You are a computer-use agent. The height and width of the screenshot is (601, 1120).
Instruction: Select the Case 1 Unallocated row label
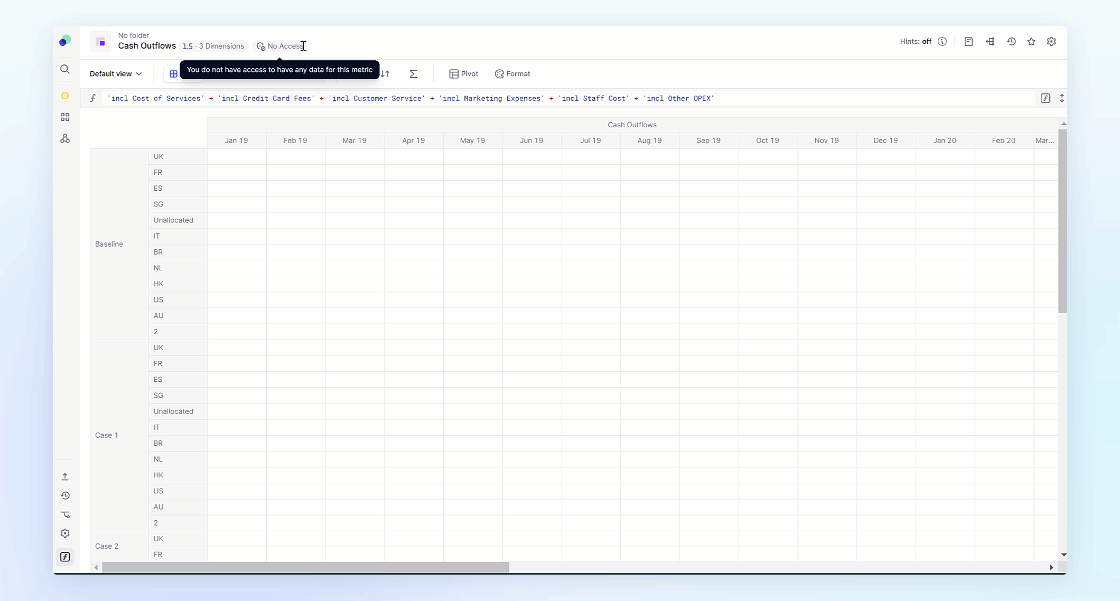click(178, 412)
